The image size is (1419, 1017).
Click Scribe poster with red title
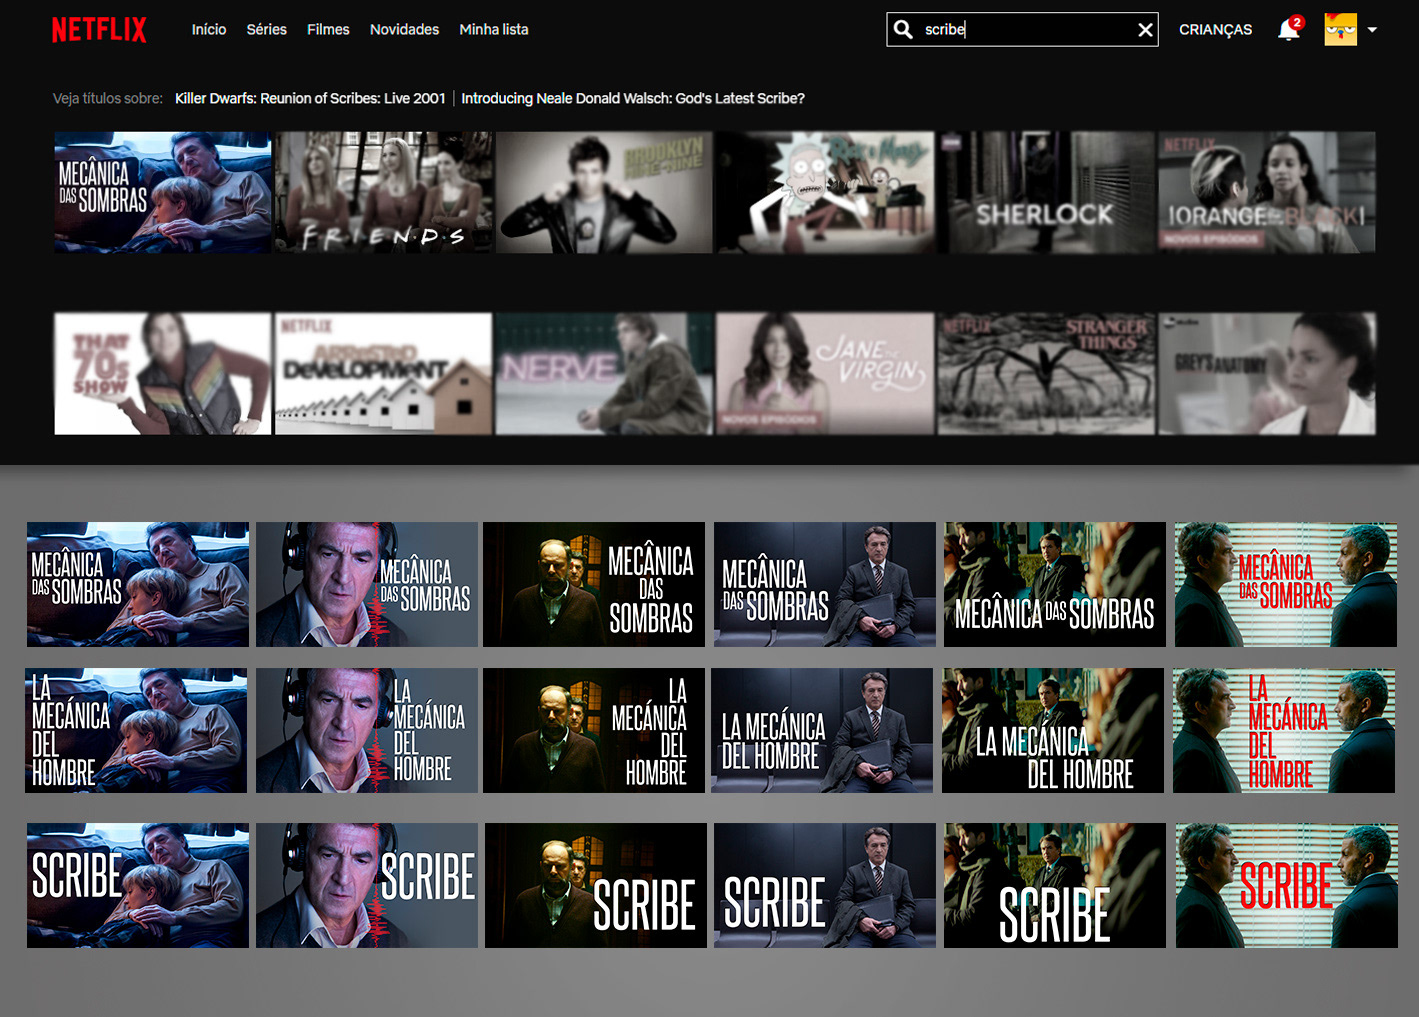[x=1287, y=885]
